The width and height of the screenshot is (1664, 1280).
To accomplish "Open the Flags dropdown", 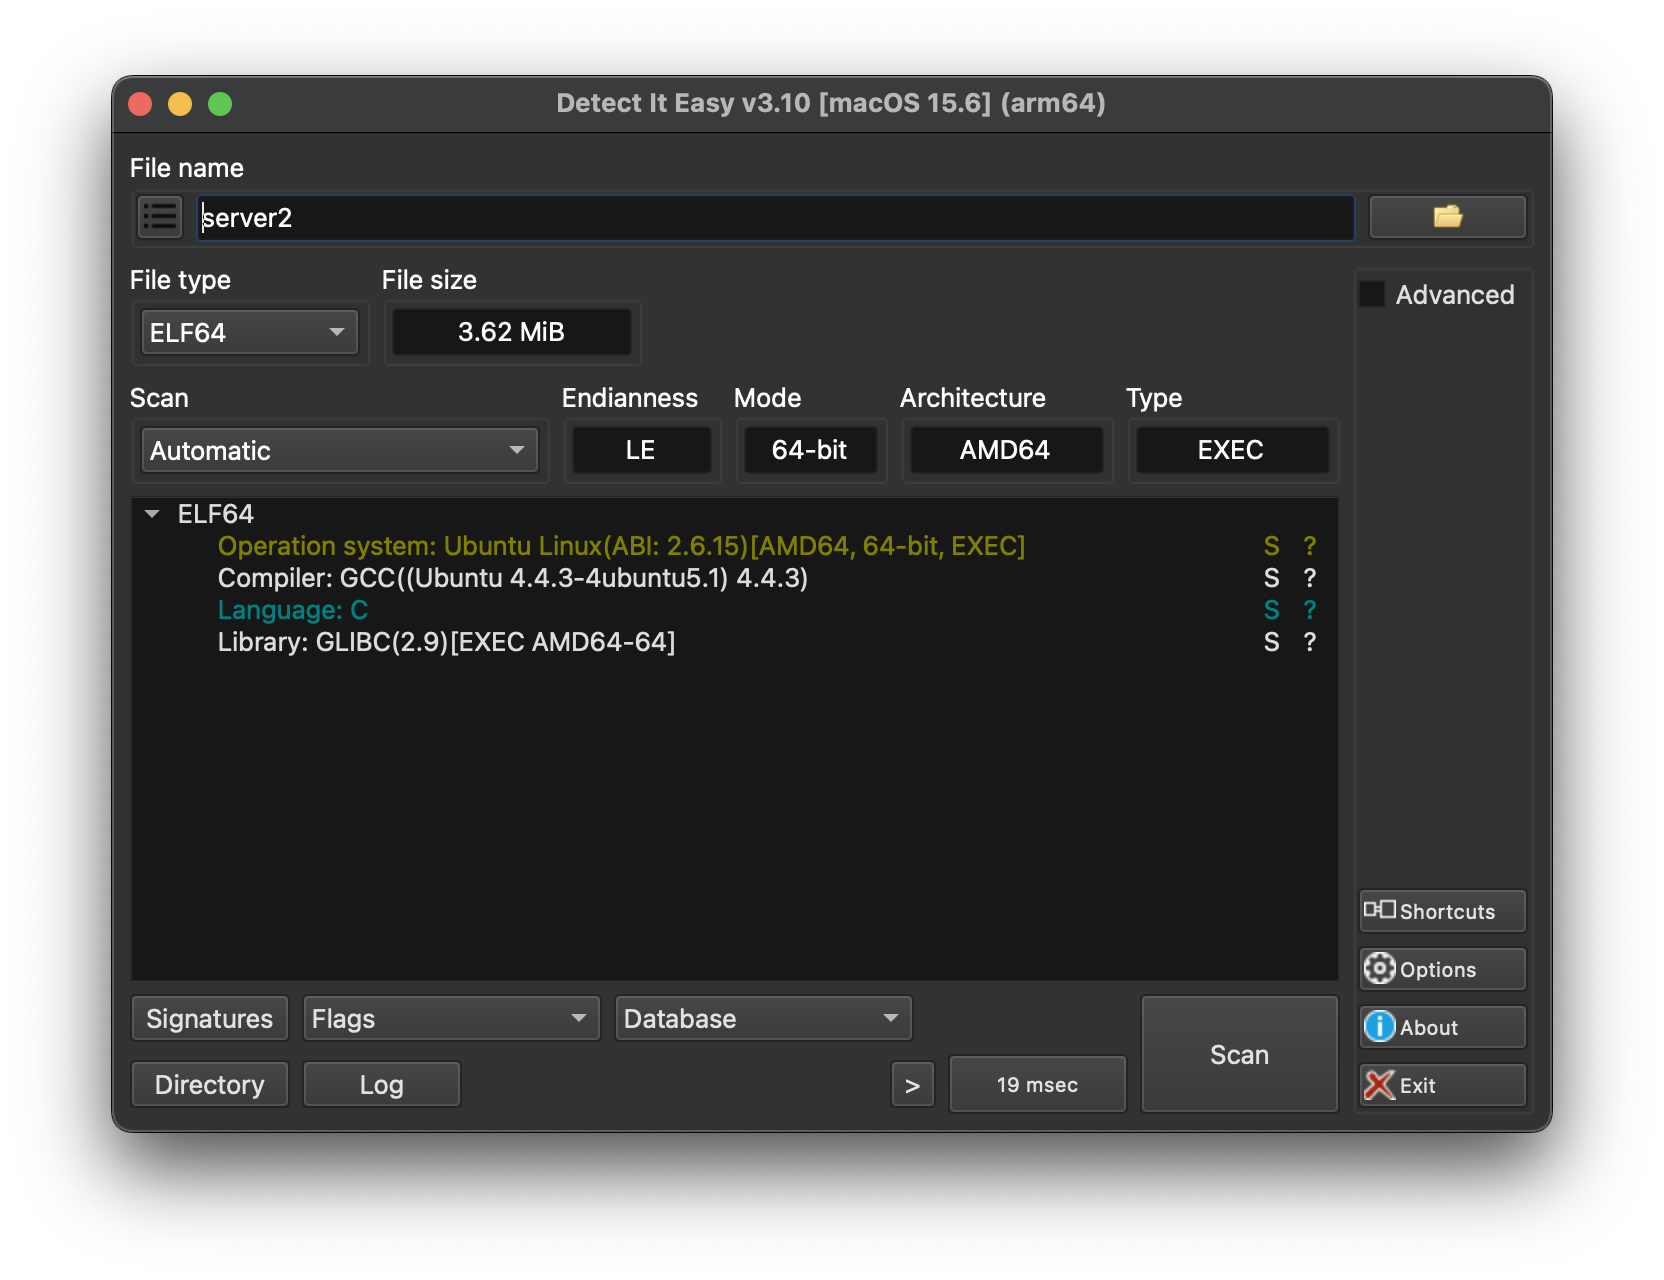I will 450,1018.
